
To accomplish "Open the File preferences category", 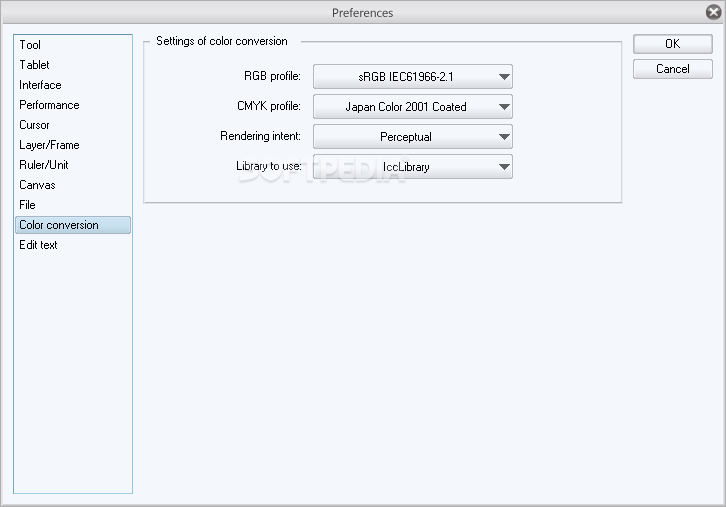I will (73, 205).
